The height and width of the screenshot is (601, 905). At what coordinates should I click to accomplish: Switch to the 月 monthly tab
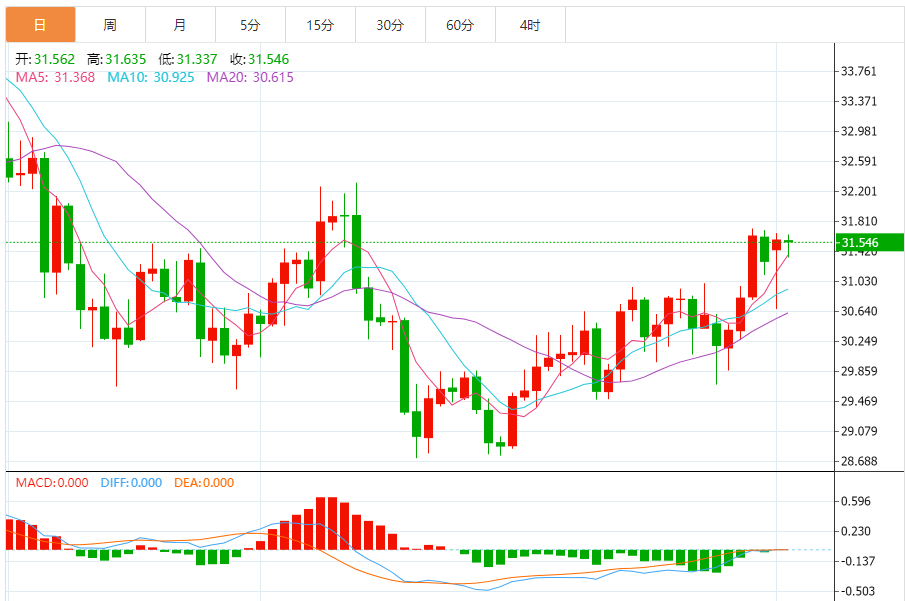click(x=180, y=25)
